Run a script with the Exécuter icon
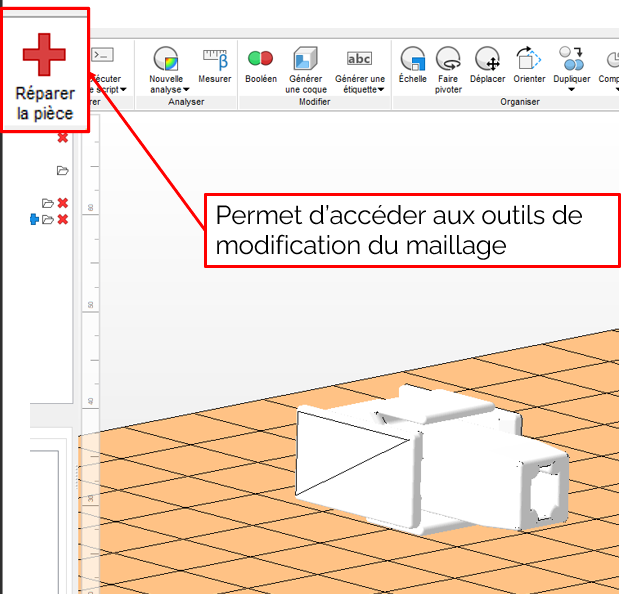The width and height of the screenshot is (626, 594). click(103, 56)
